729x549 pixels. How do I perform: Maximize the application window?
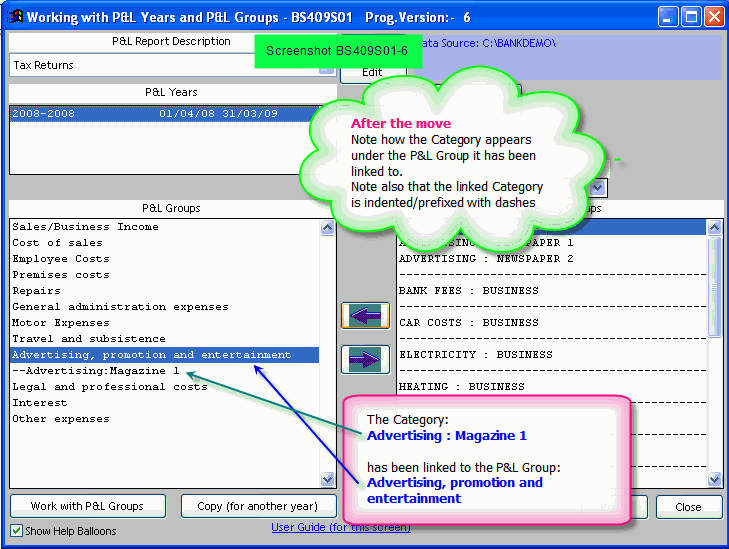click(x=691, y=16)
